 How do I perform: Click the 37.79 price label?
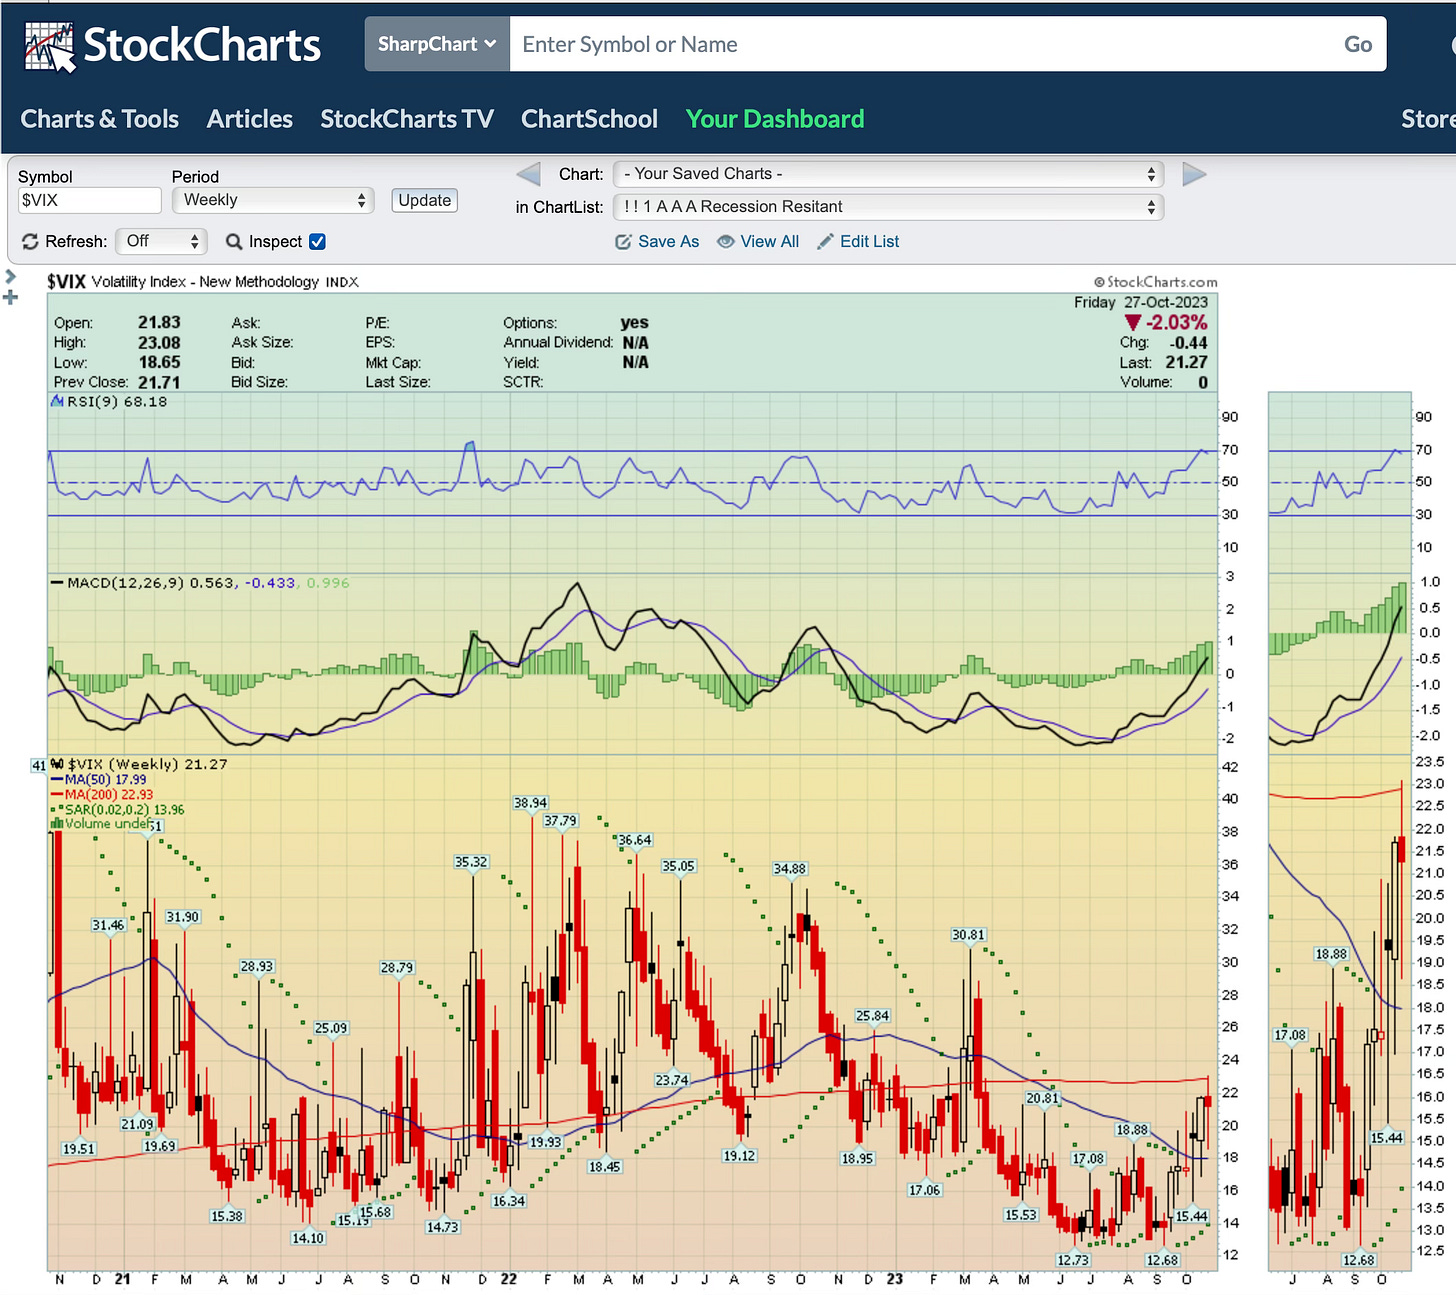click(x=560, y=821)
